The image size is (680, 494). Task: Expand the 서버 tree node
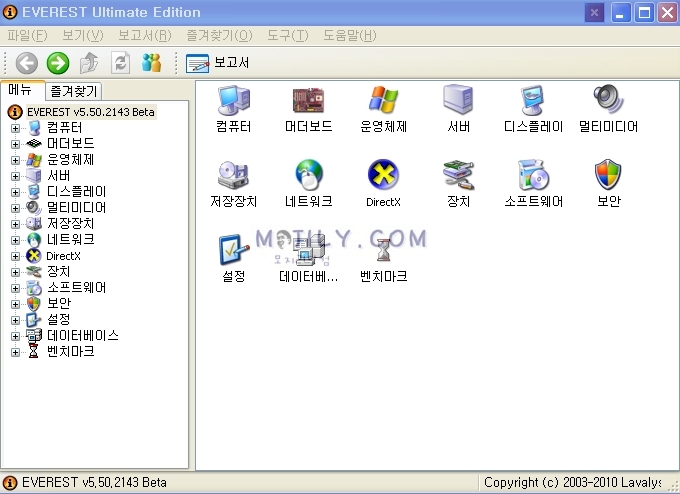15,176
